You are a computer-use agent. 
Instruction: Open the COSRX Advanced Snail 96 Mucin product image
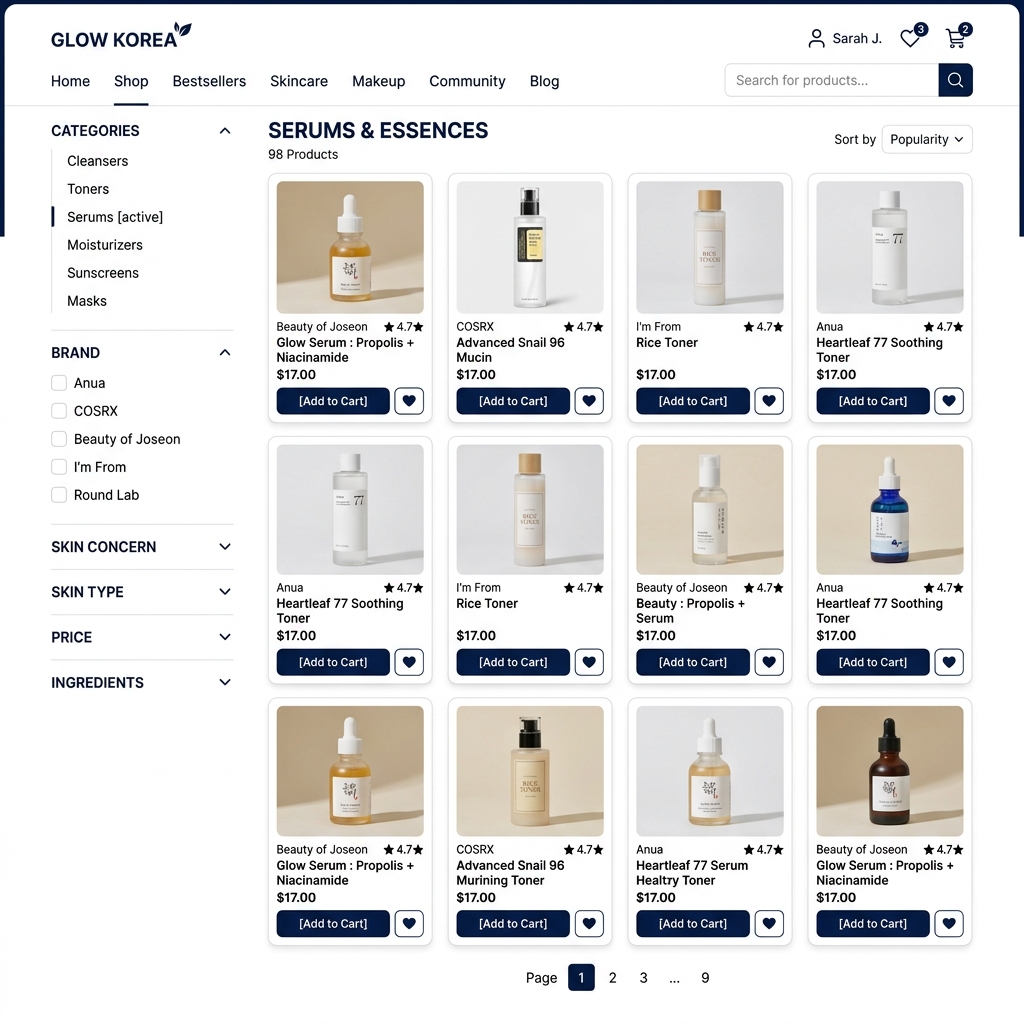(x=530, y=248)
